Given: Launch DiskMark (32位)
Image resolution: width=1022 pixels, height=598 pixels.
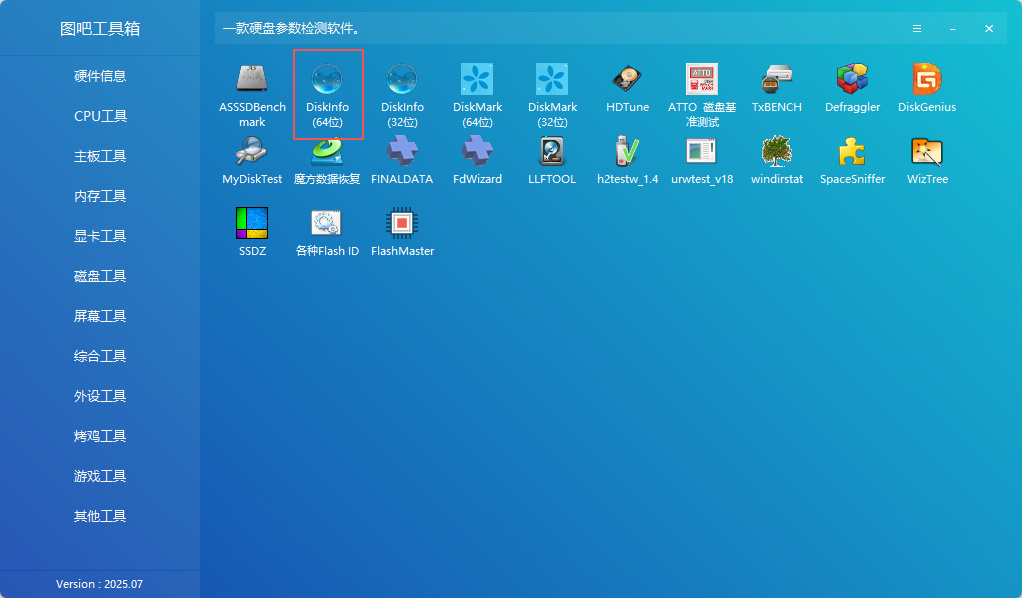Looking at the screenshot, I should click(552, 95).
